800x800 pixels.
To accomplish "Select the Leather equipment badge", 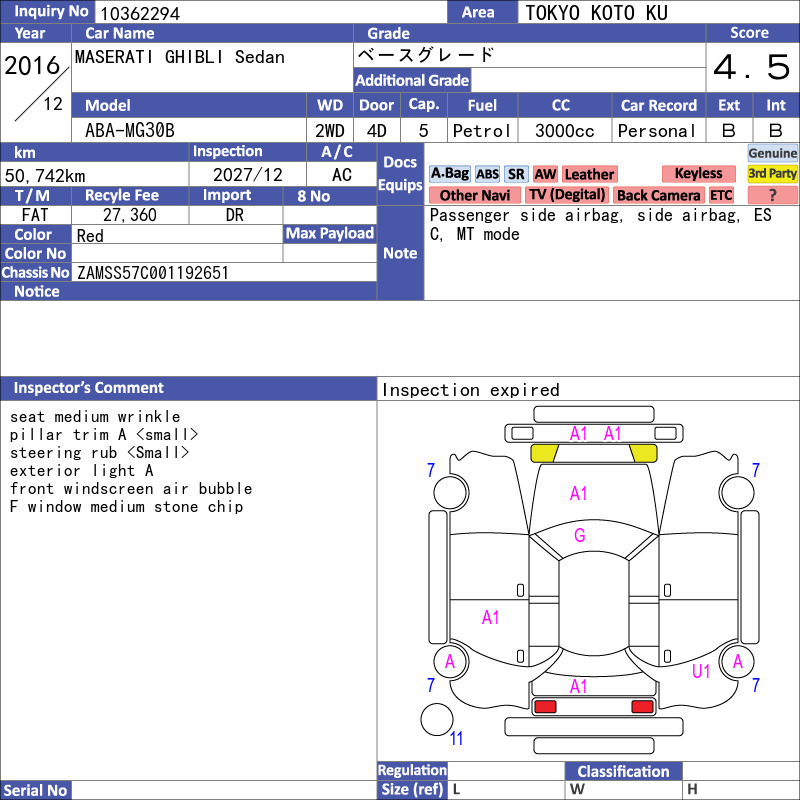I will (589, 174).
